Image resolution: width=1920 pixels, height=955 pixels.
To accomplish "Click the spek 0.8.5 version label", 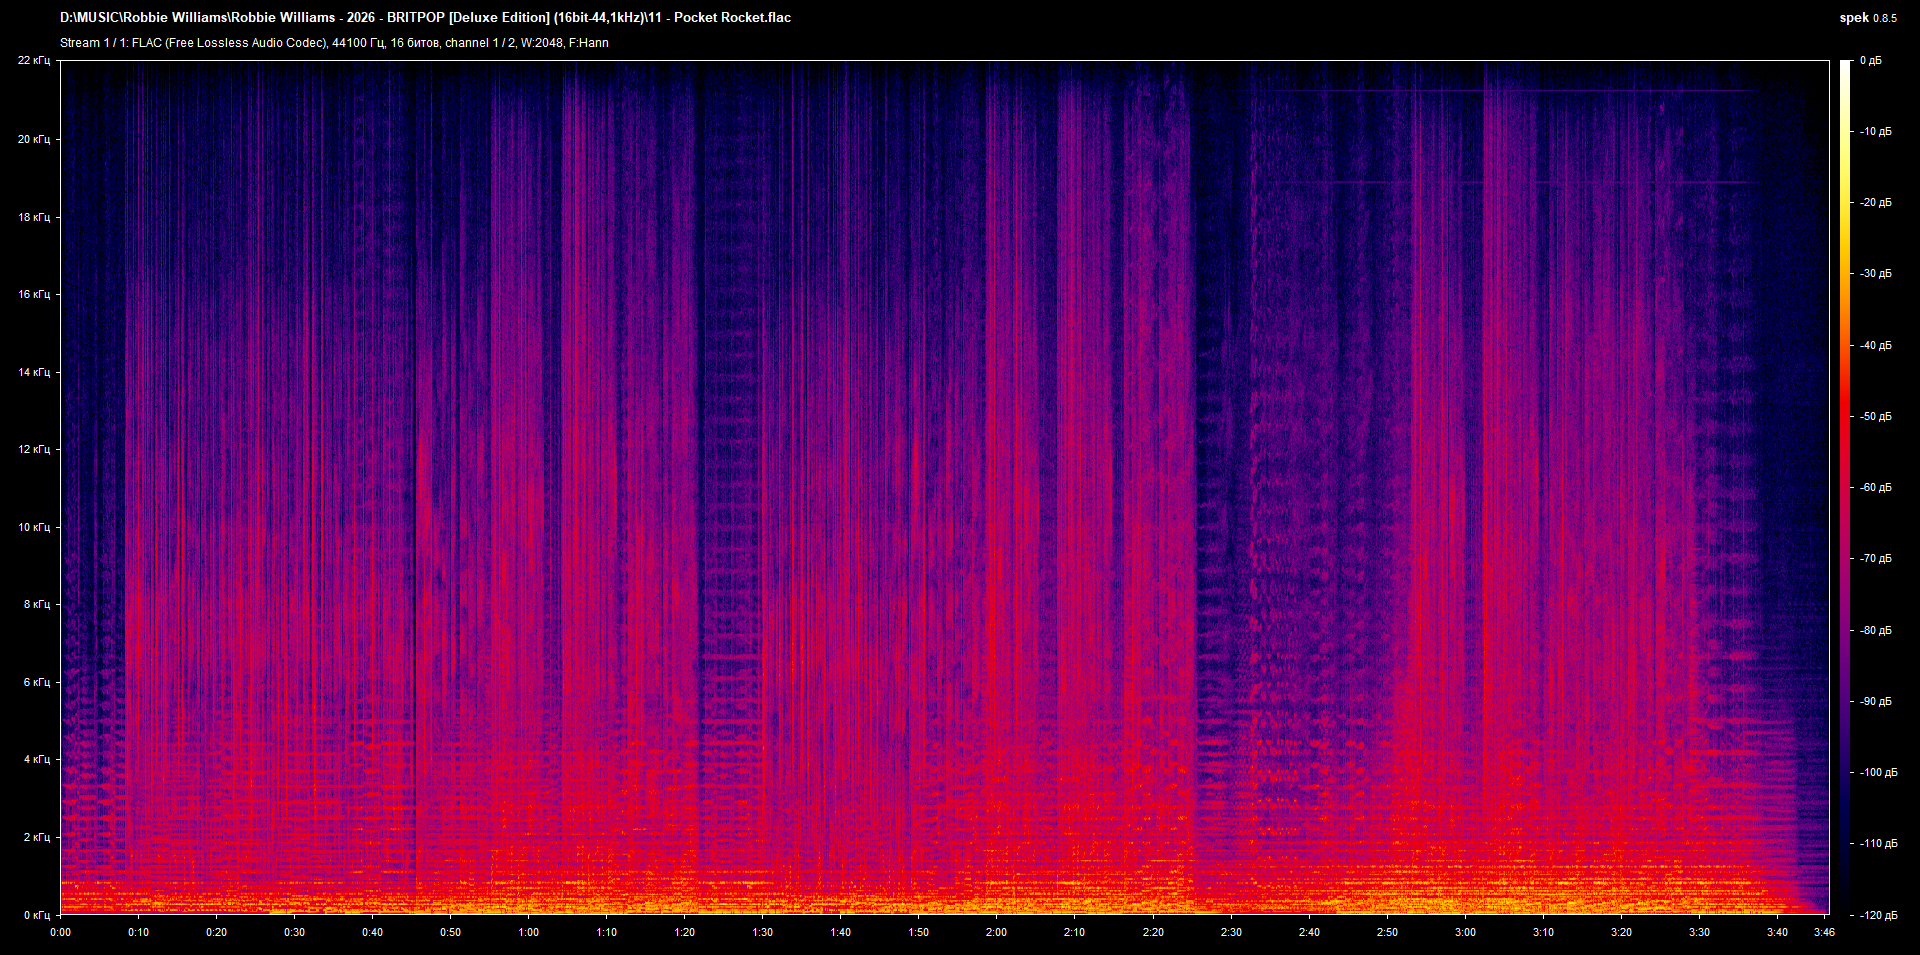I will [1867, 18].
